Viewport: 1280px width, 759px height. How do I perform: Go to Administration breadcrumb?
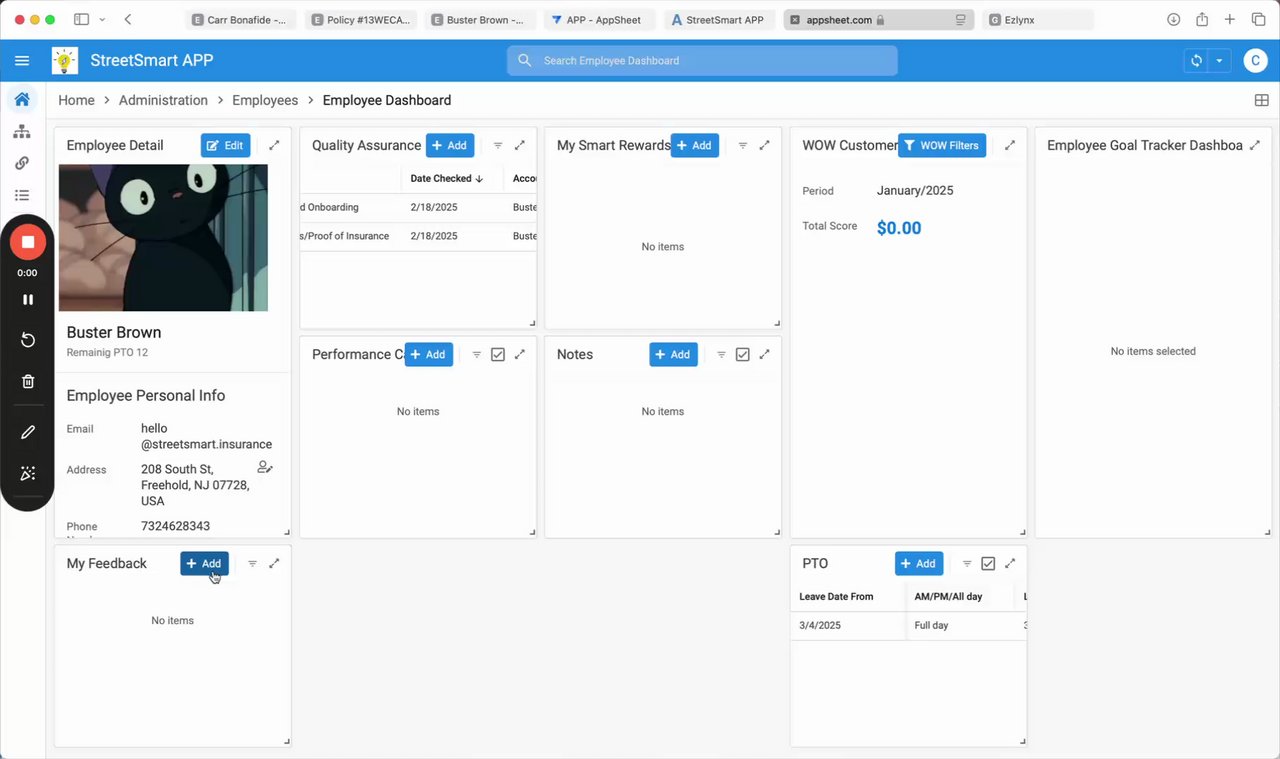tap(163, 100)
